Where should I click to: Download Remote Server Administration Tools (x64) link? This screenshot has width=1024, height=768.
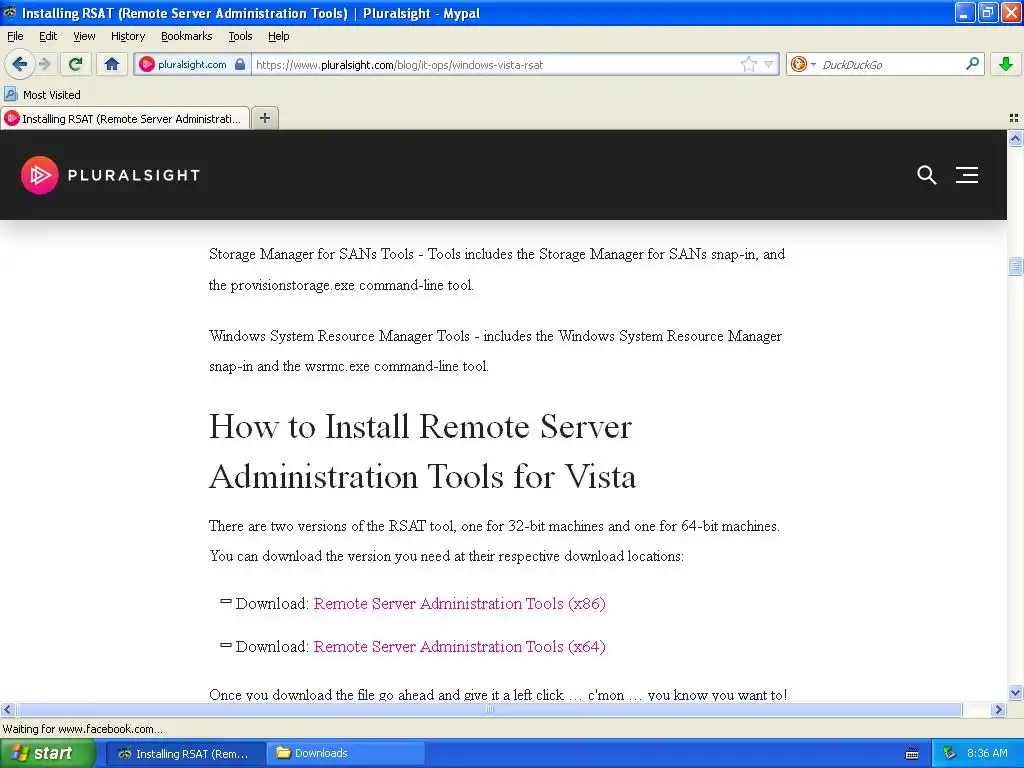click(x=460, y=647)
